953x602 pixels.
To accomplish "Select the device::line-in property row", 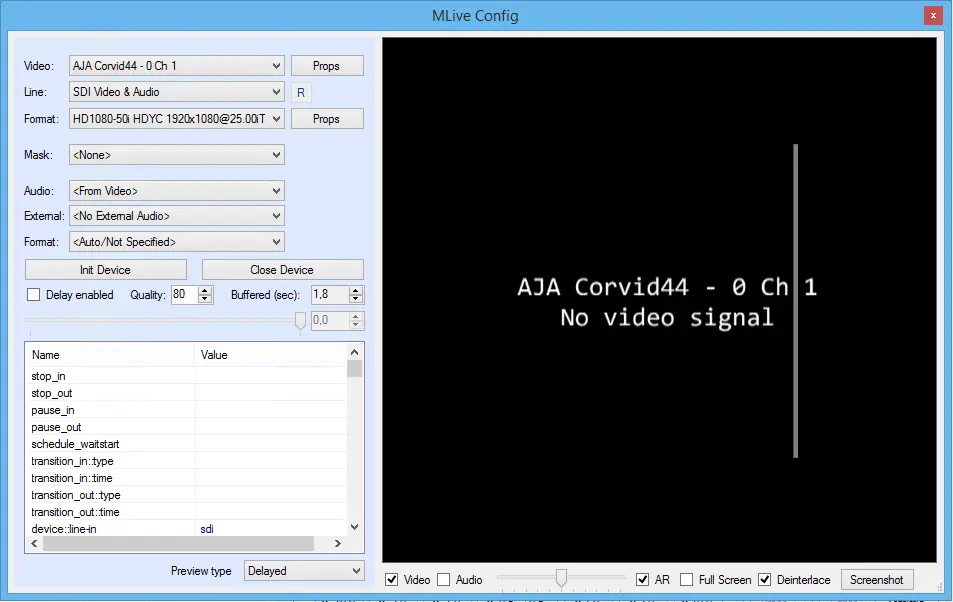I will click(112, 529).
